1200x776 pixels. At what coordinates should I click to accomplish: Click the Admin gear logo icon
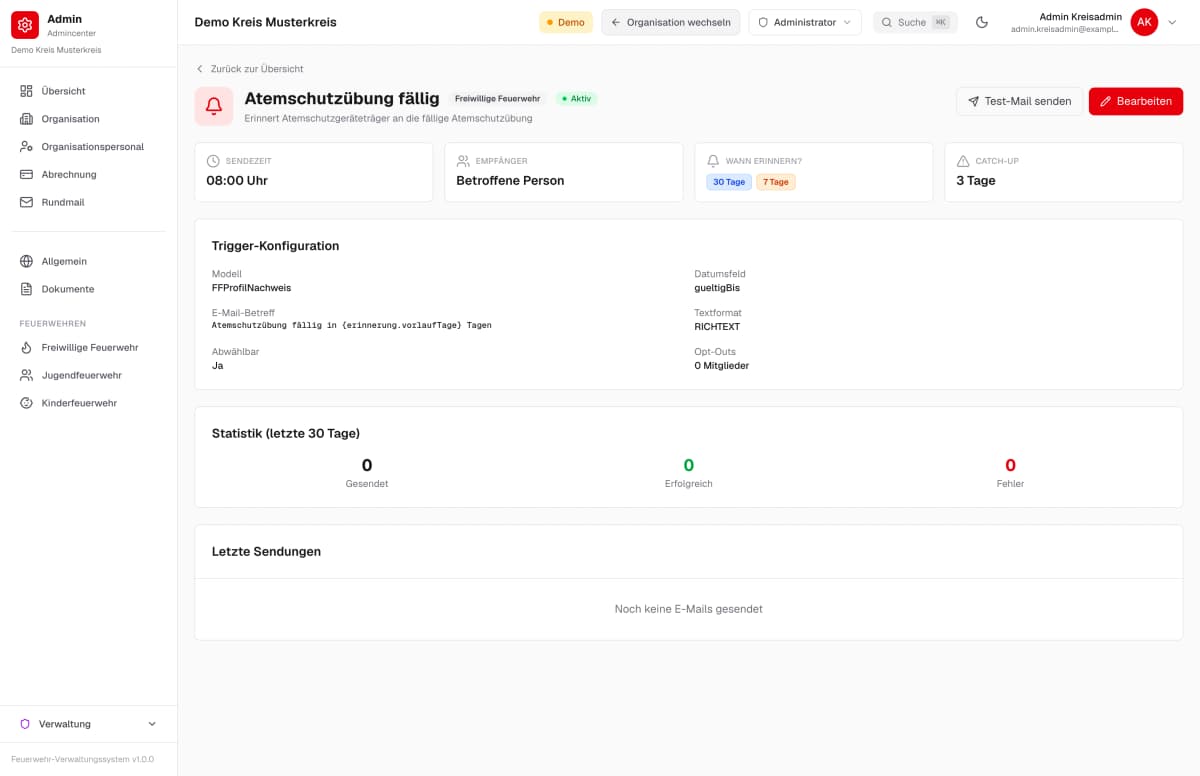point(25,25)
